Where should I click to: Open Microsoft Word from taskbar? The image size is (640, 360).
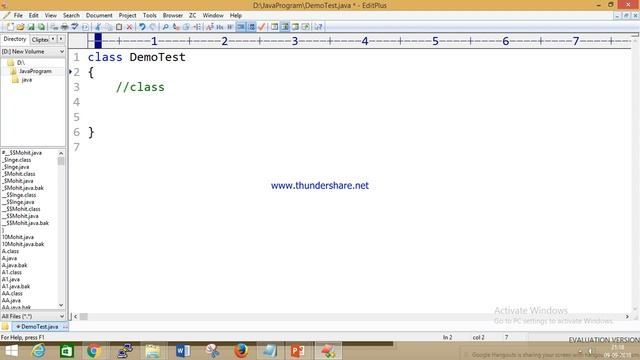pos(183,351)
